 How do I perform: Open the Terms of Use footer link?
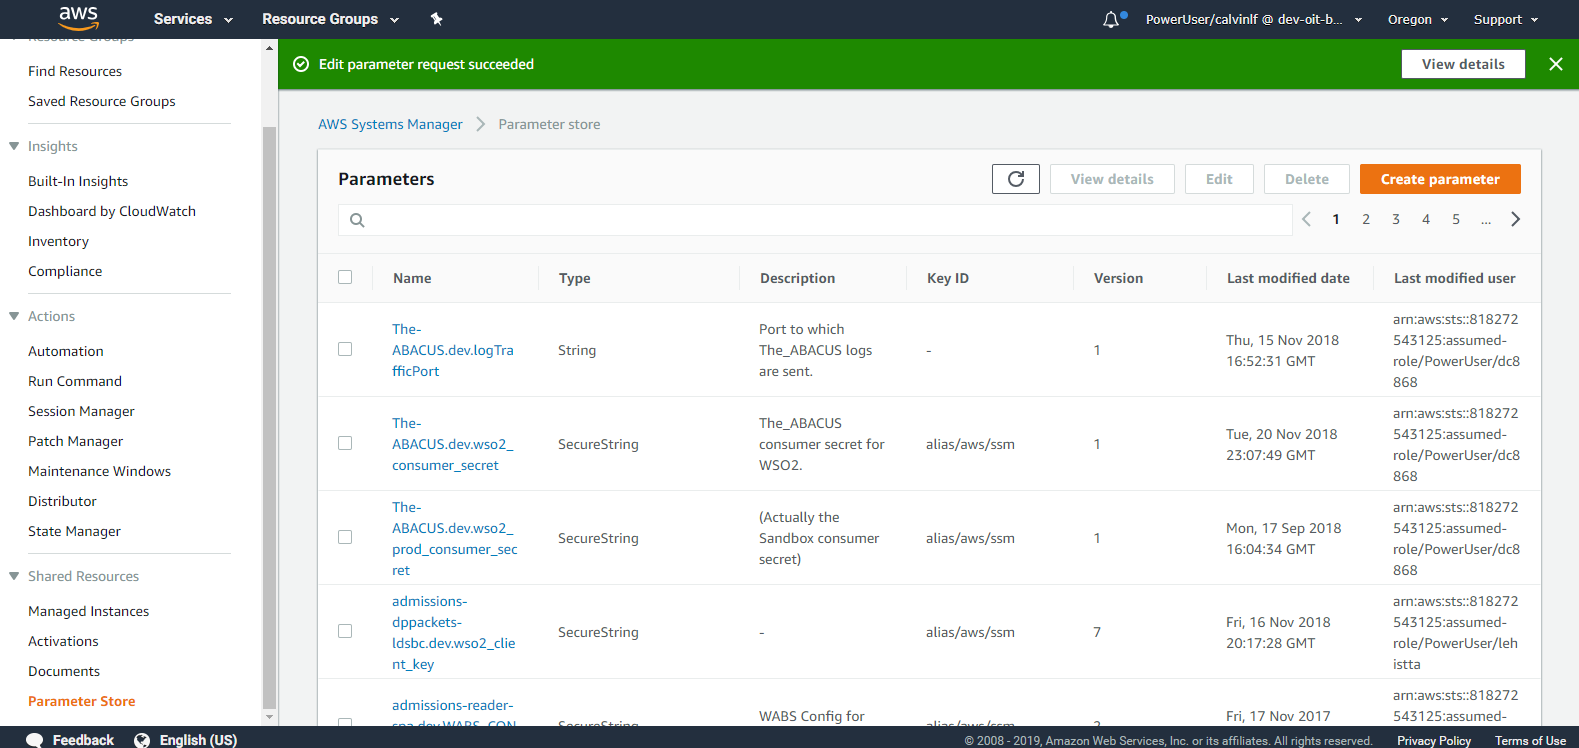click(1530, 741)
